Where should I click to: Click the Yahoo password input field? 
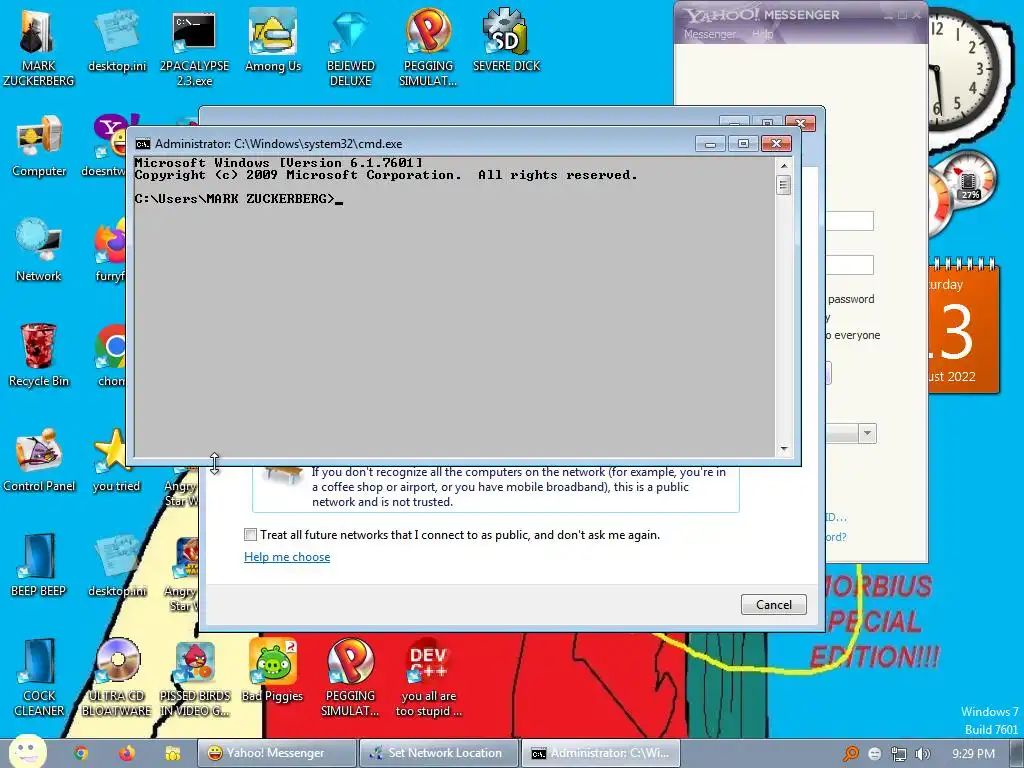pyautogui.click(x=849, y=265)
